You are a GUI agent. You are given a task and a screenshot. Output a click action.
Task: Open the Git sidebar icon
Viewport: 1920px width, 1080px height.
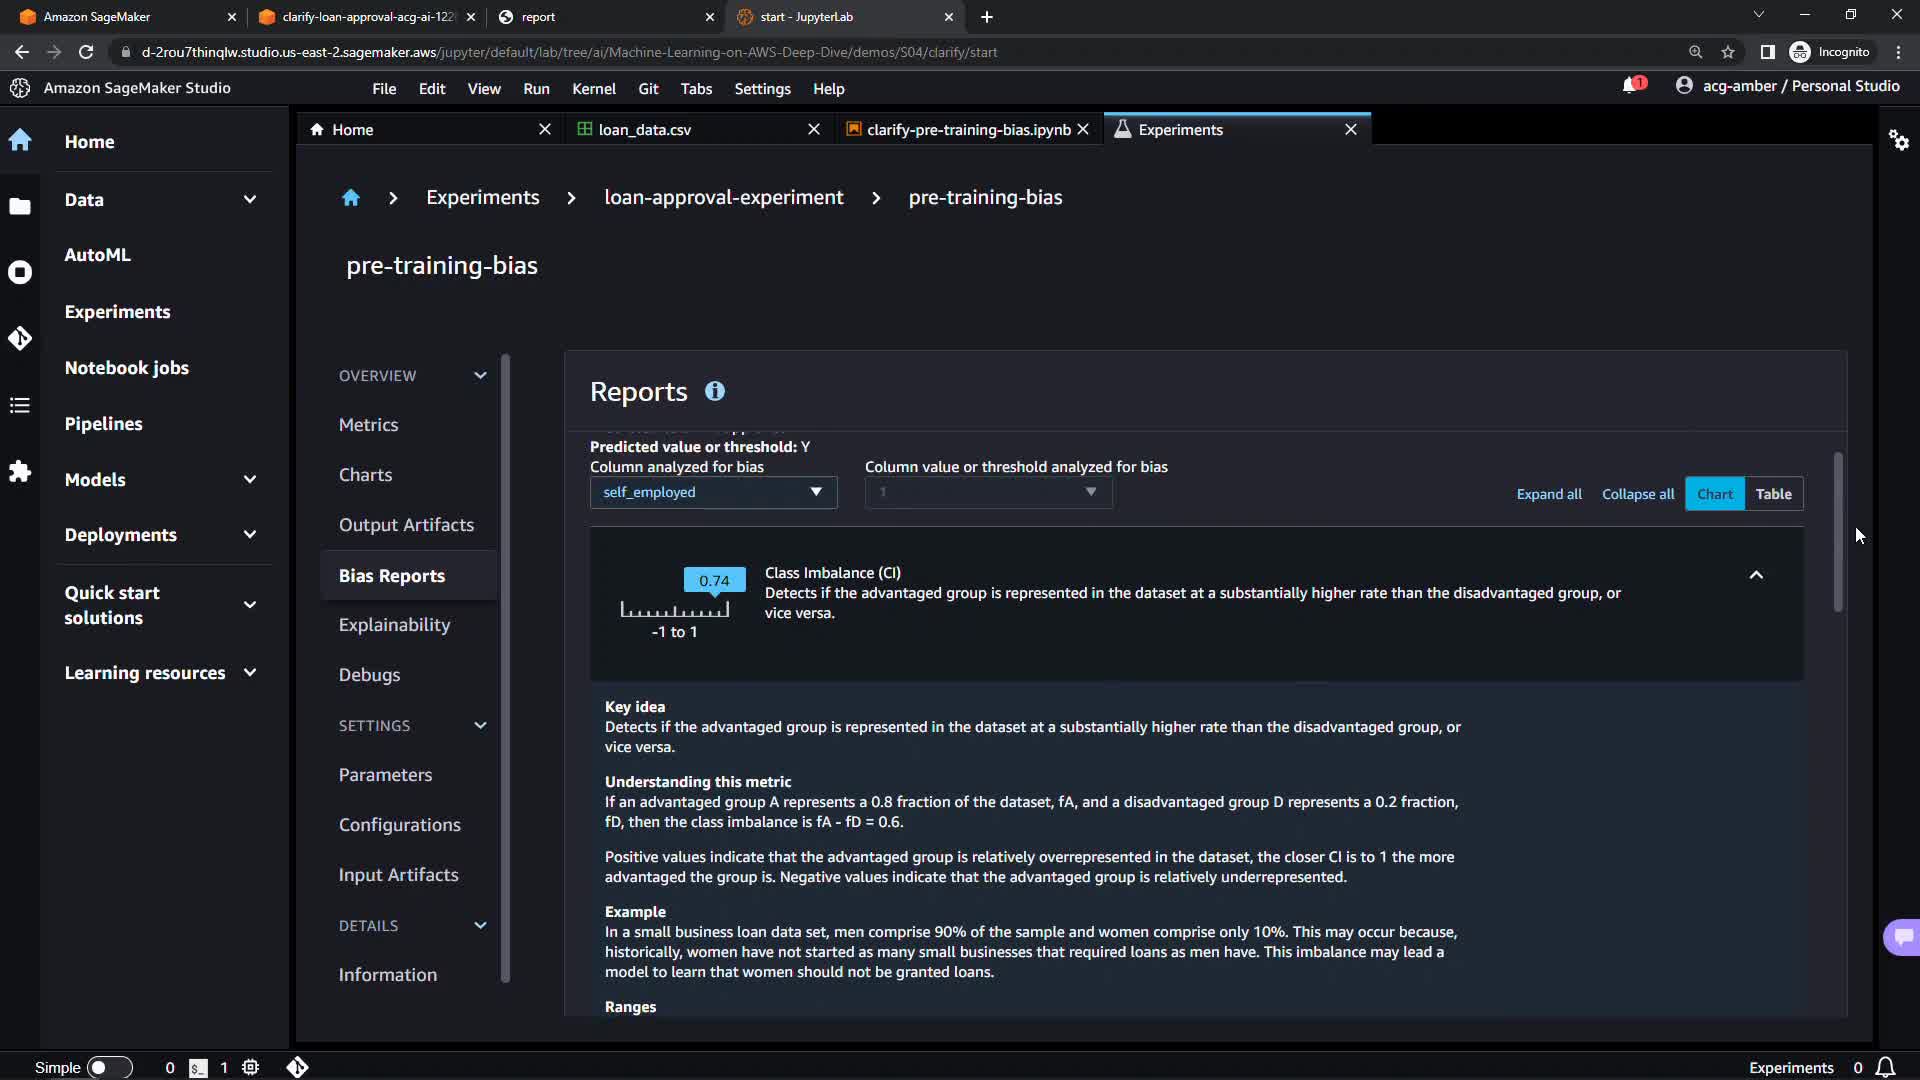tap(20, 338)
